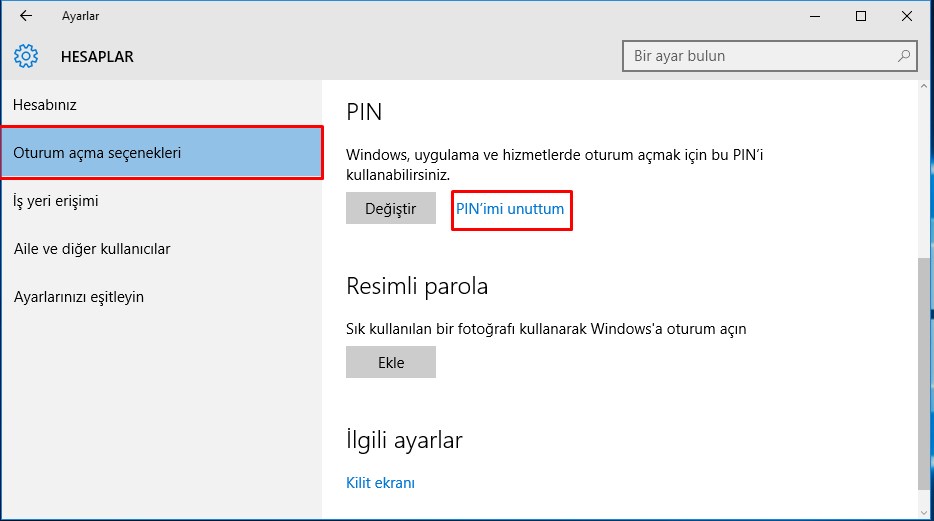Click the HESAPLAR heading text
Image resolution: width=934 pixels, height=521 pixels.
(x=97, y=57)
